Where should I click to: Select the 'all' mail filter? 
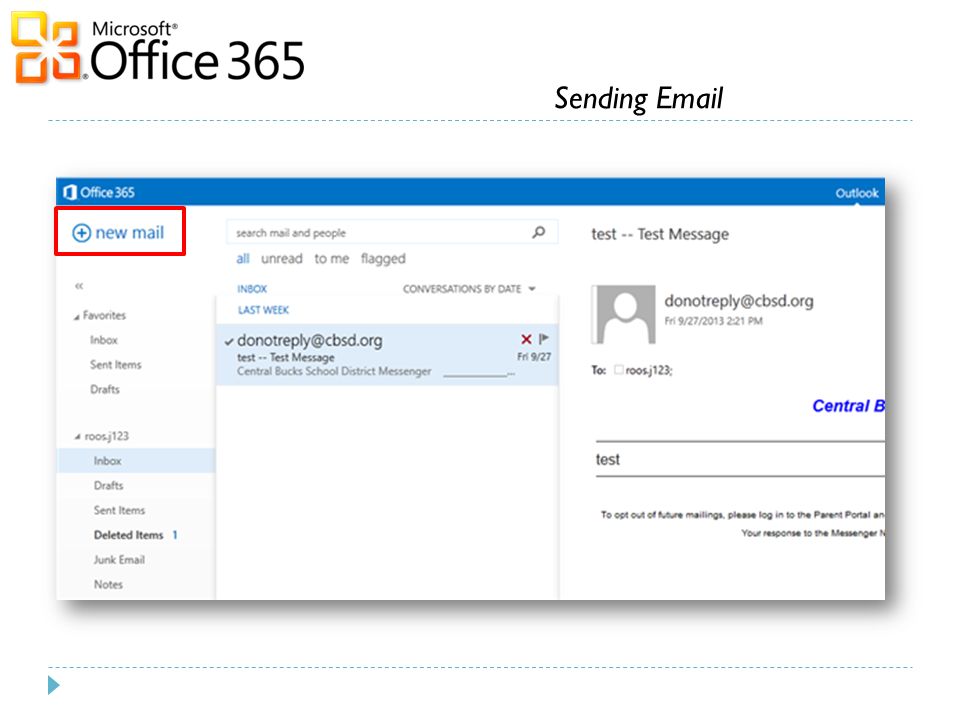(242, 258)
